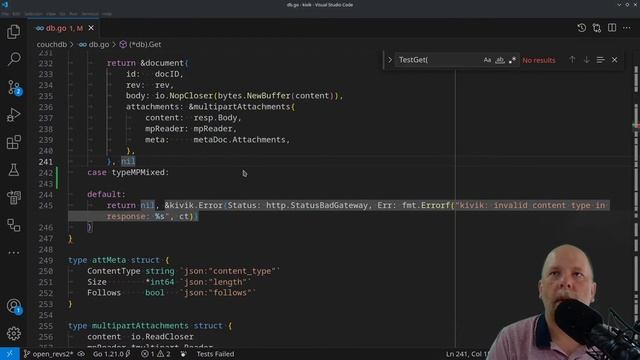This screenshot has height=360, width=640.
Task: Toggle Match Case in find widget
Action: click(487, 60)
